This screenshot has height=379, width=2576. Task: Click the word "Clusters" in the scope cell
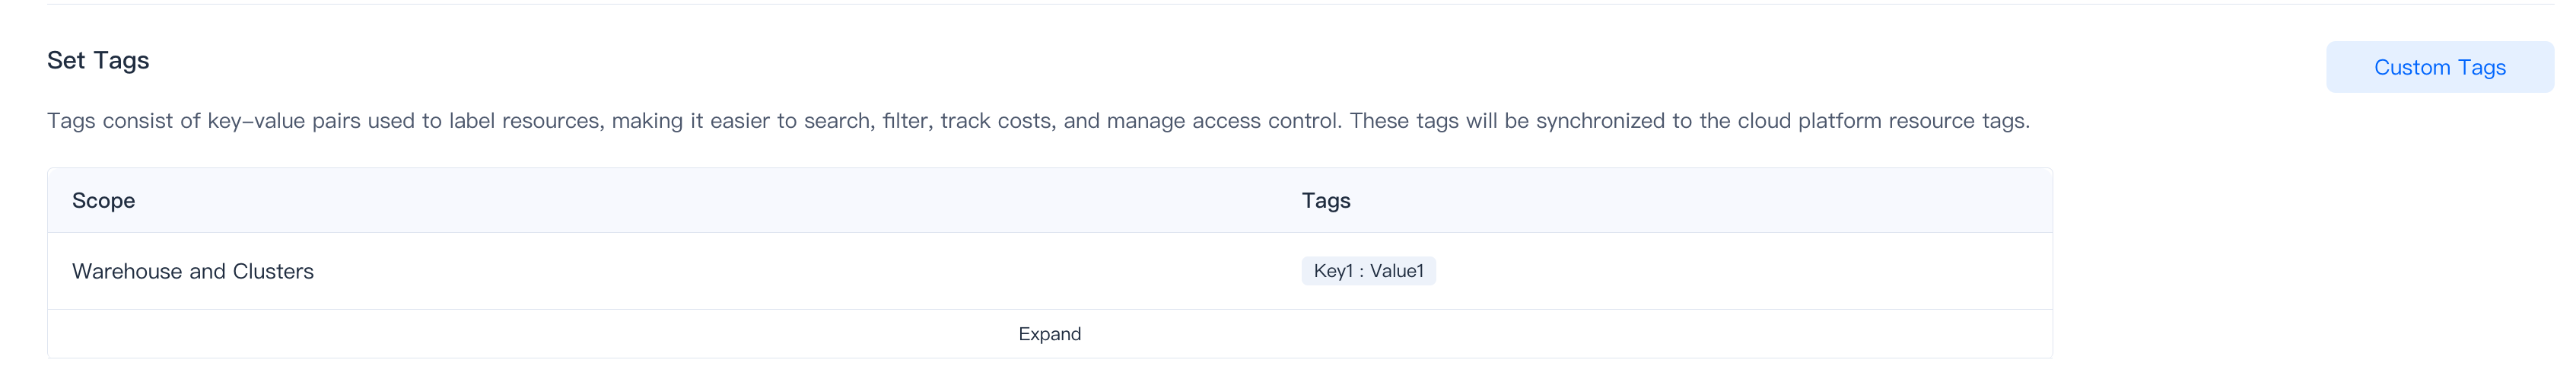point(273,271)
